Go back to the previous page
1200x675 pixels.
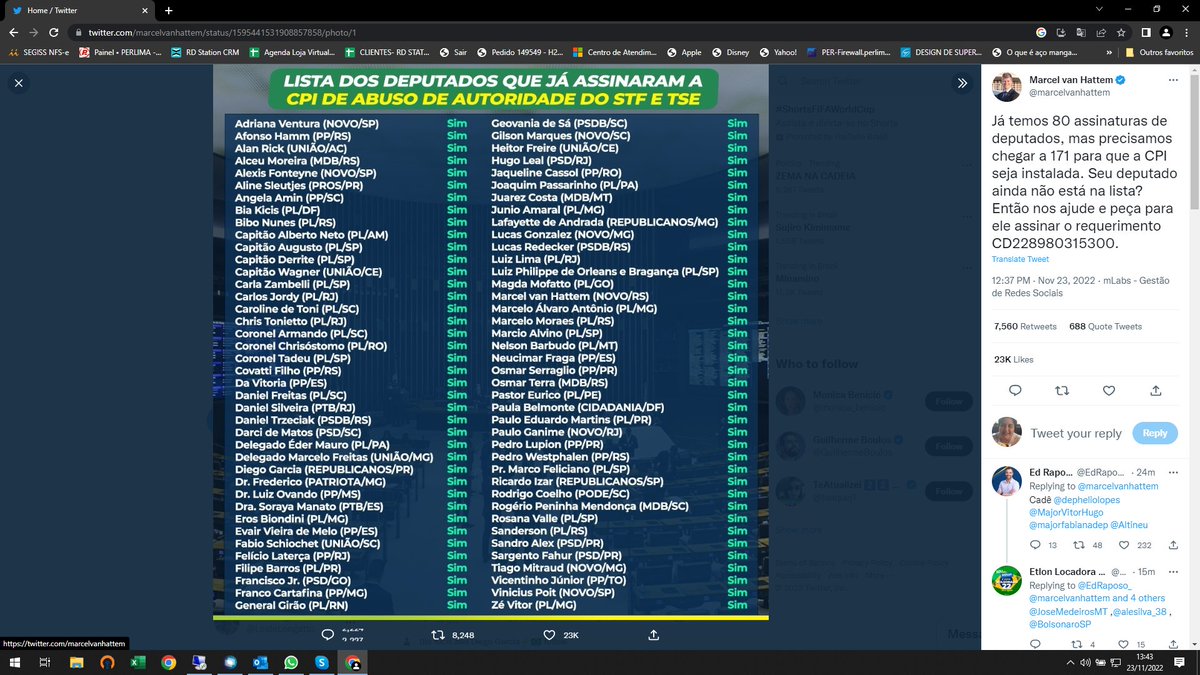(x=13, y=32)
